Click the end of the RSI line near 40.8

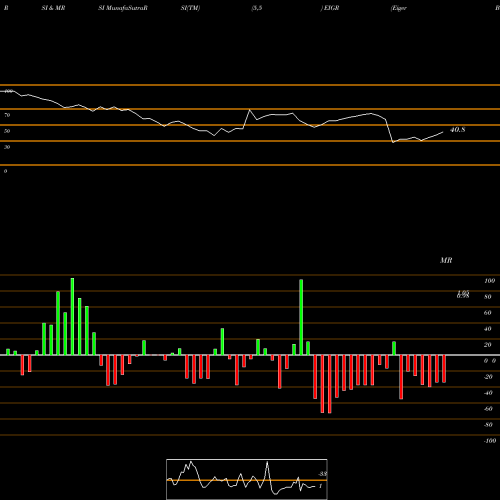point(443,132)
